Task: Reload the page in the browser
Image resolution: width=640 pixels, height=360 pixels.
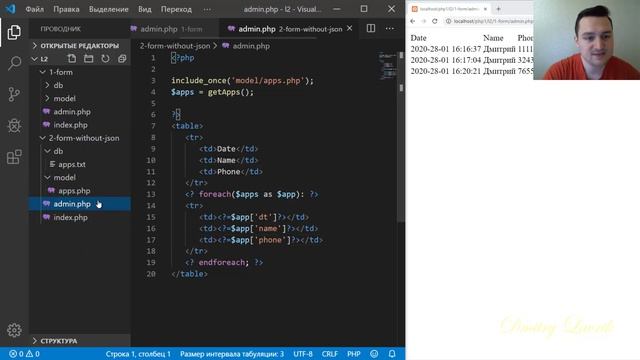Action: click(x=435, y=21)
